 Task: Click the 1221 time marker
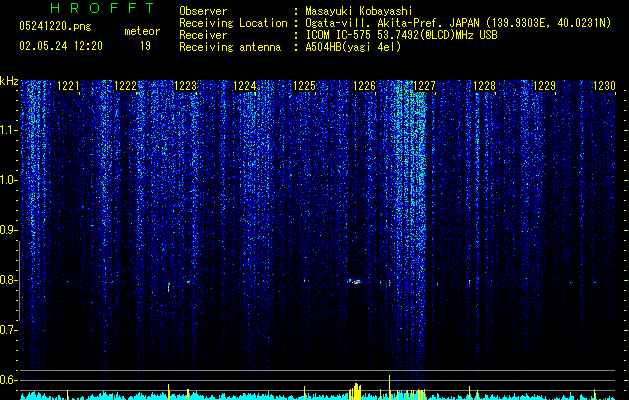tap(69, 86)
